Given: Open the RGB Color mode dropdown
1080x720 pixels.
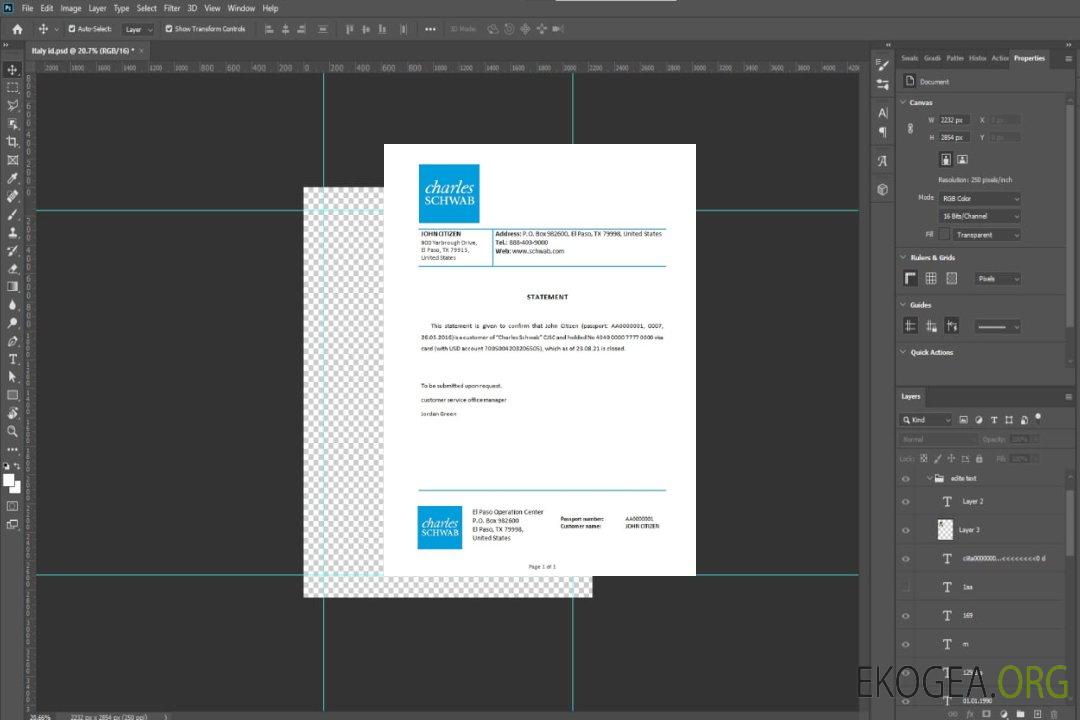Looking at the screenshot, I should 979,198.
